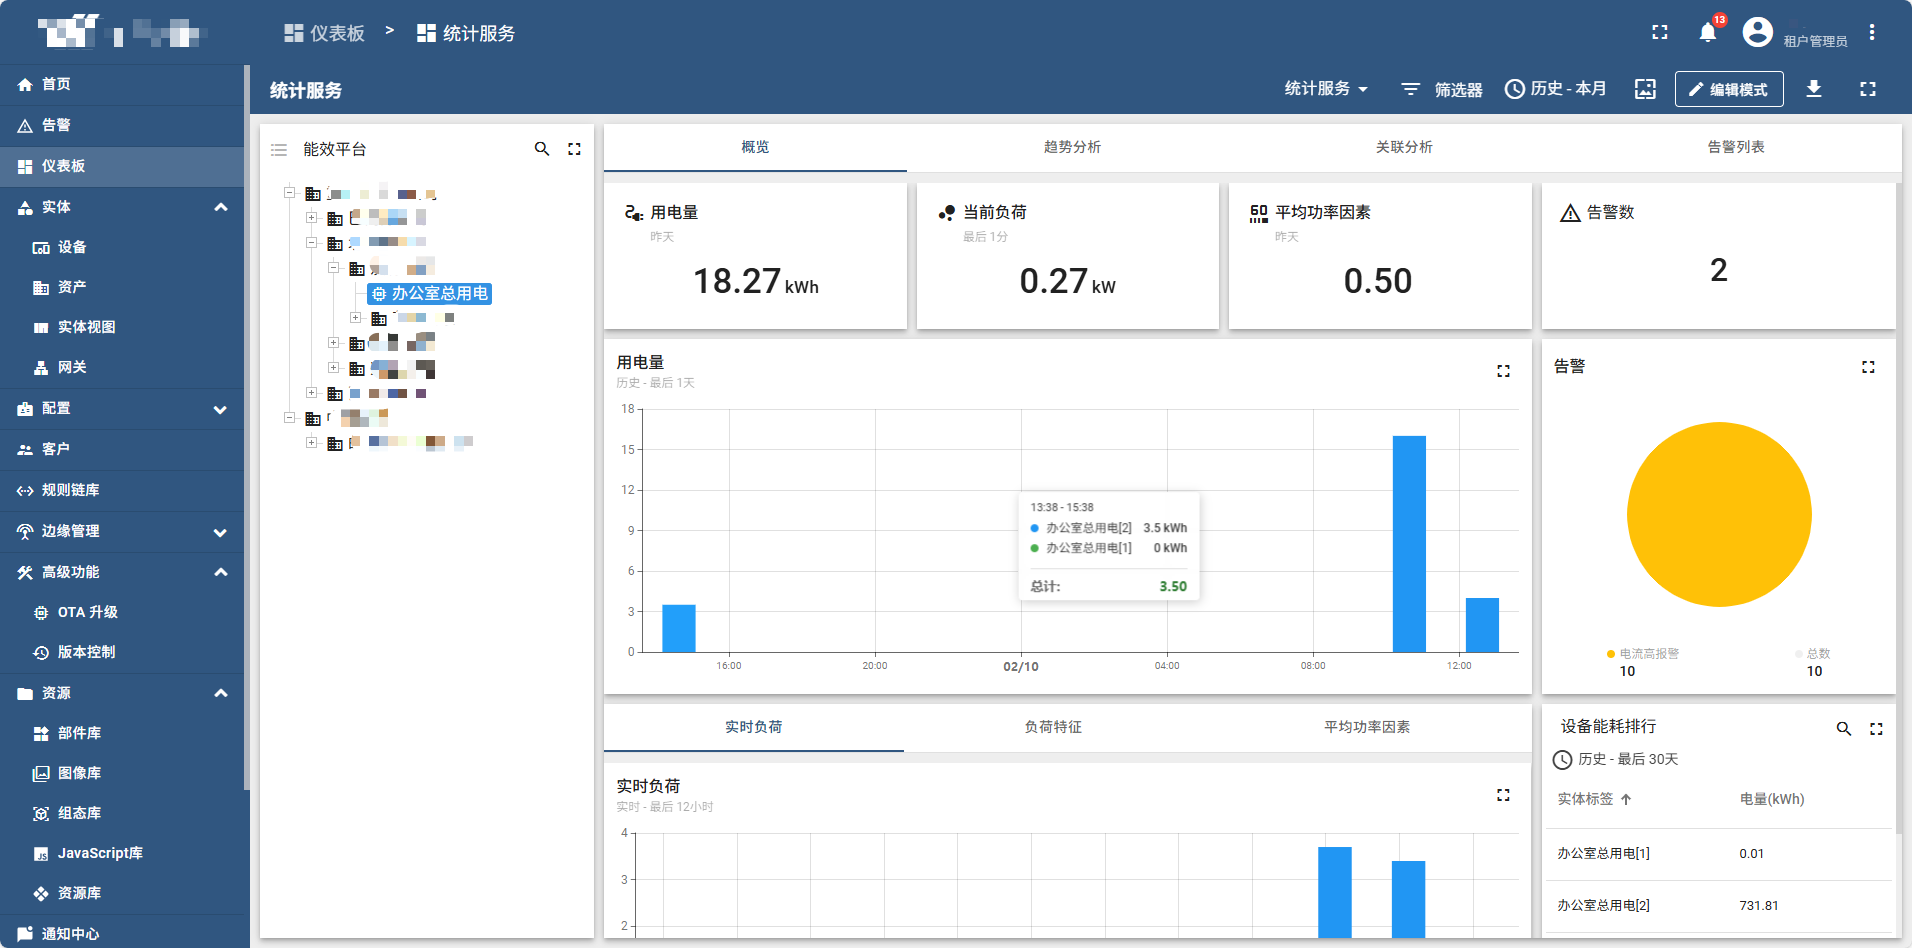Viewport: 1912px width, 948px height.
Task: Click the export dashboard download icon
Action: click(1814, 89)
